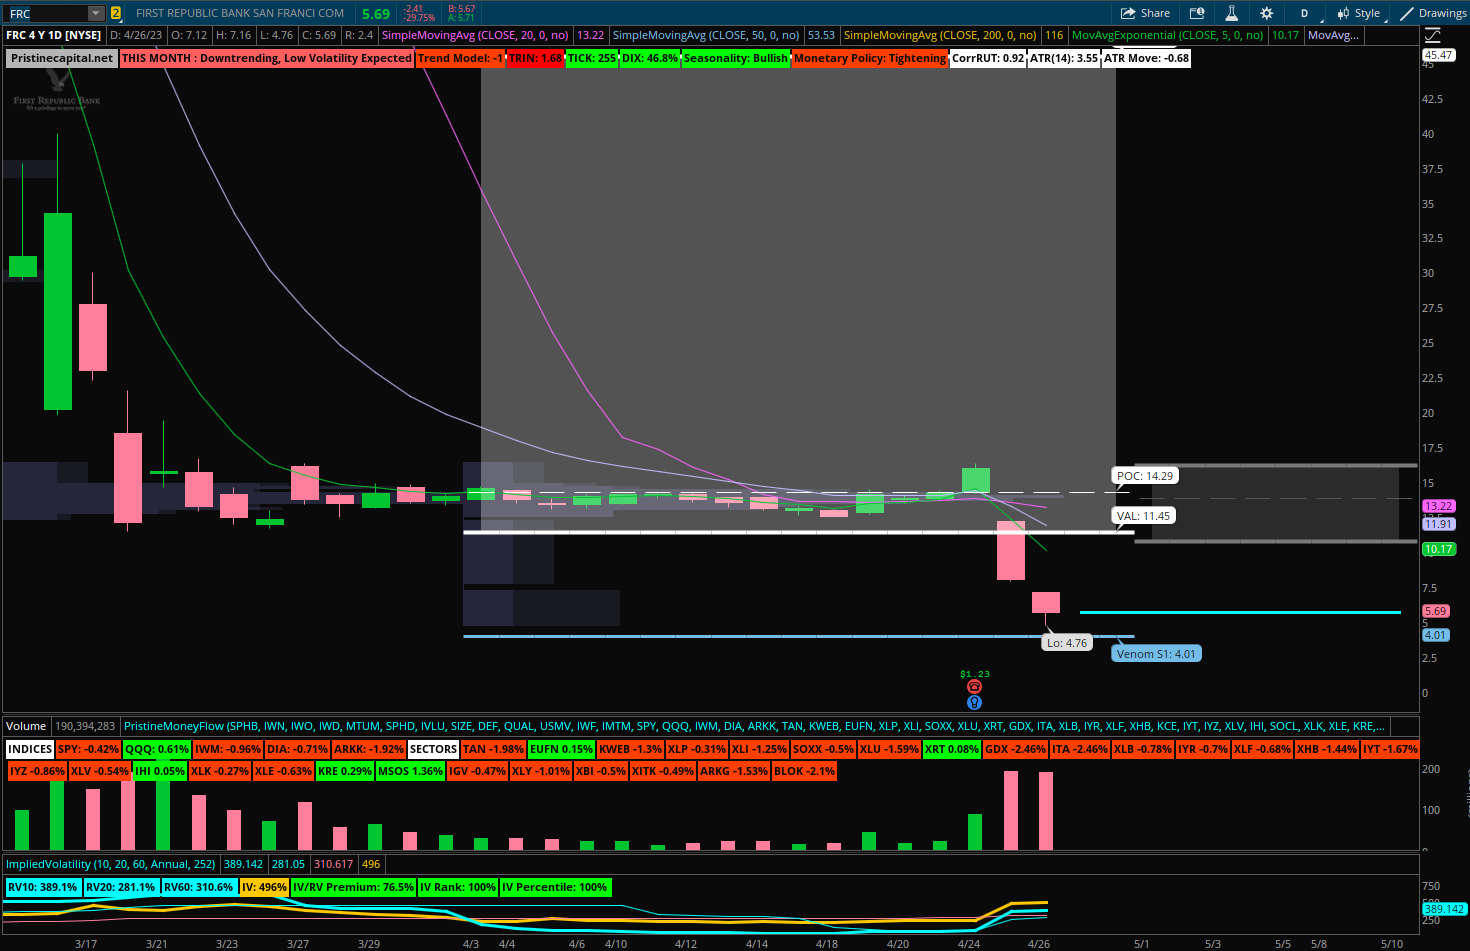This screenshot has height=951, width=1470.
Task: Click the Trend Model: -1 label
Action: (x=460, y=58)
